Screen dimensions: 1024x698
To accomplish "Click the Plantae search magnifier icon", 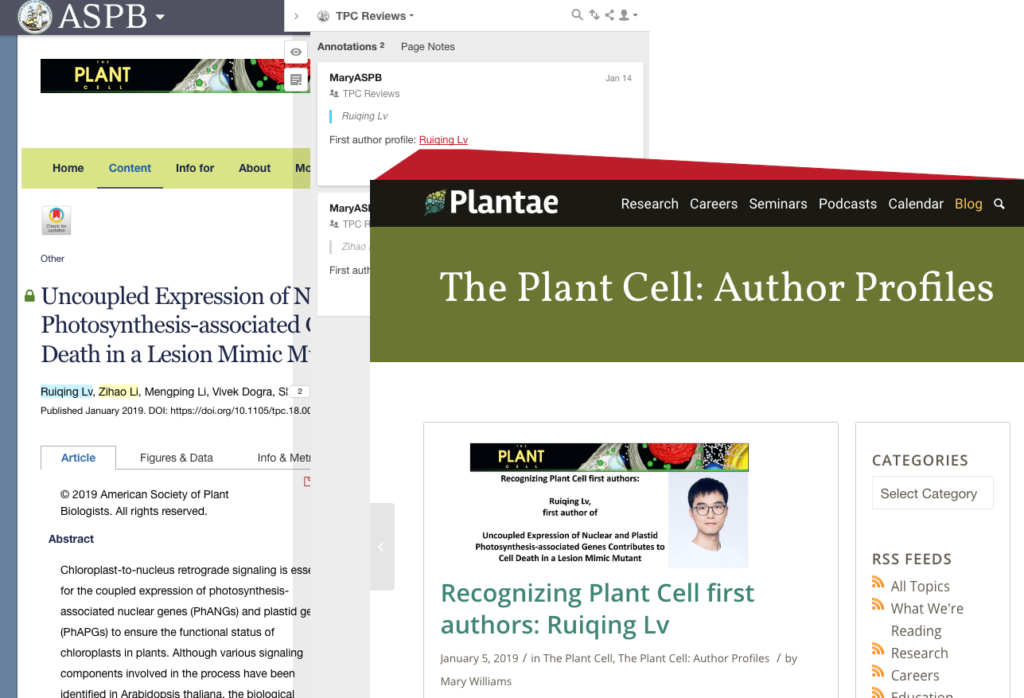I will (x=999, y=204).
